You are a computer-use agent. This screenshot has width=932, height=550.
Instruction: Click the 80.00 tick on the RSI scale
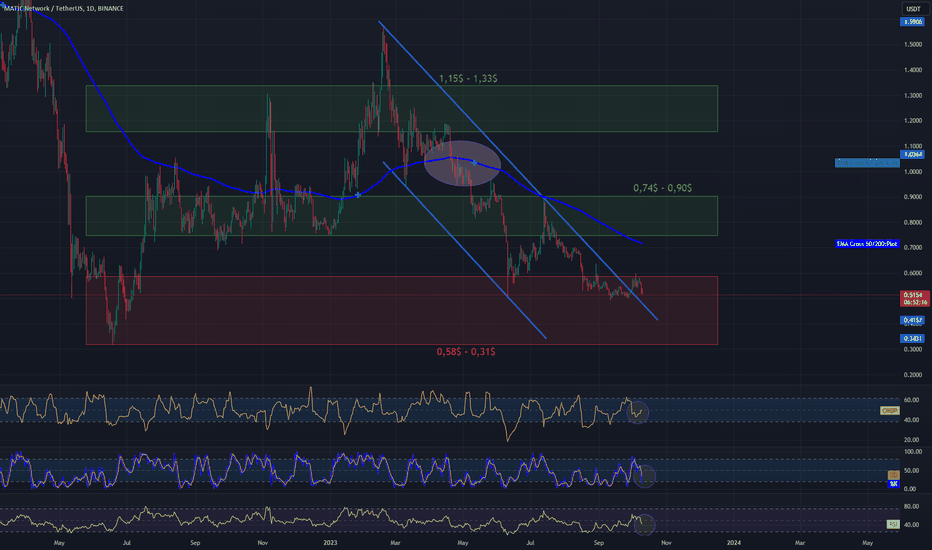(912, 507)
